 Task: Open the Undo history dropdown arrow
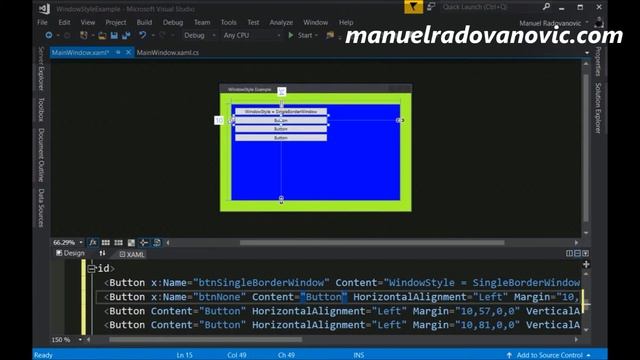(x=153, y=36)
